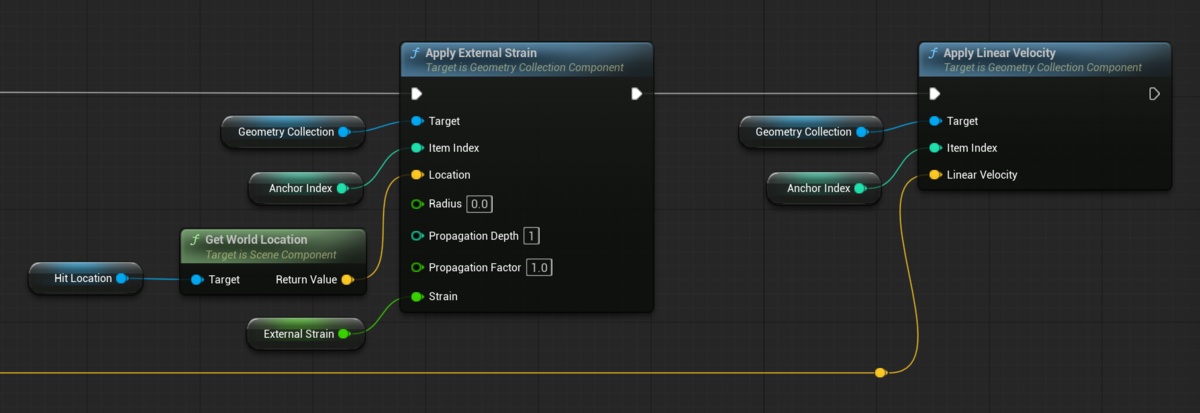
Task: Click Return Value pin of Get World Location
Action: [347, 280]
